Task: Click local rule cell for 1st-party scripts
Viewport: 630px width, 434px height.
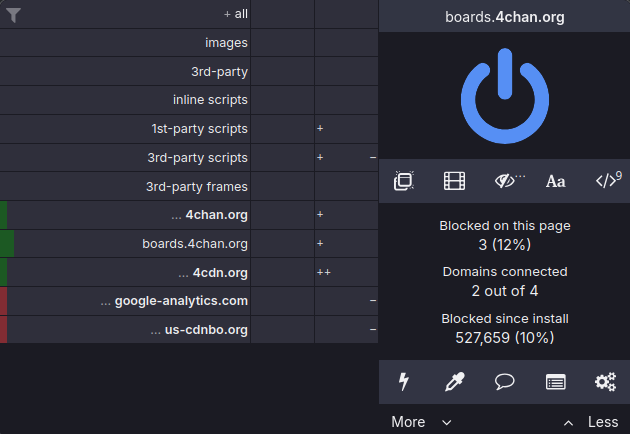Action: (x=346, y=129)
